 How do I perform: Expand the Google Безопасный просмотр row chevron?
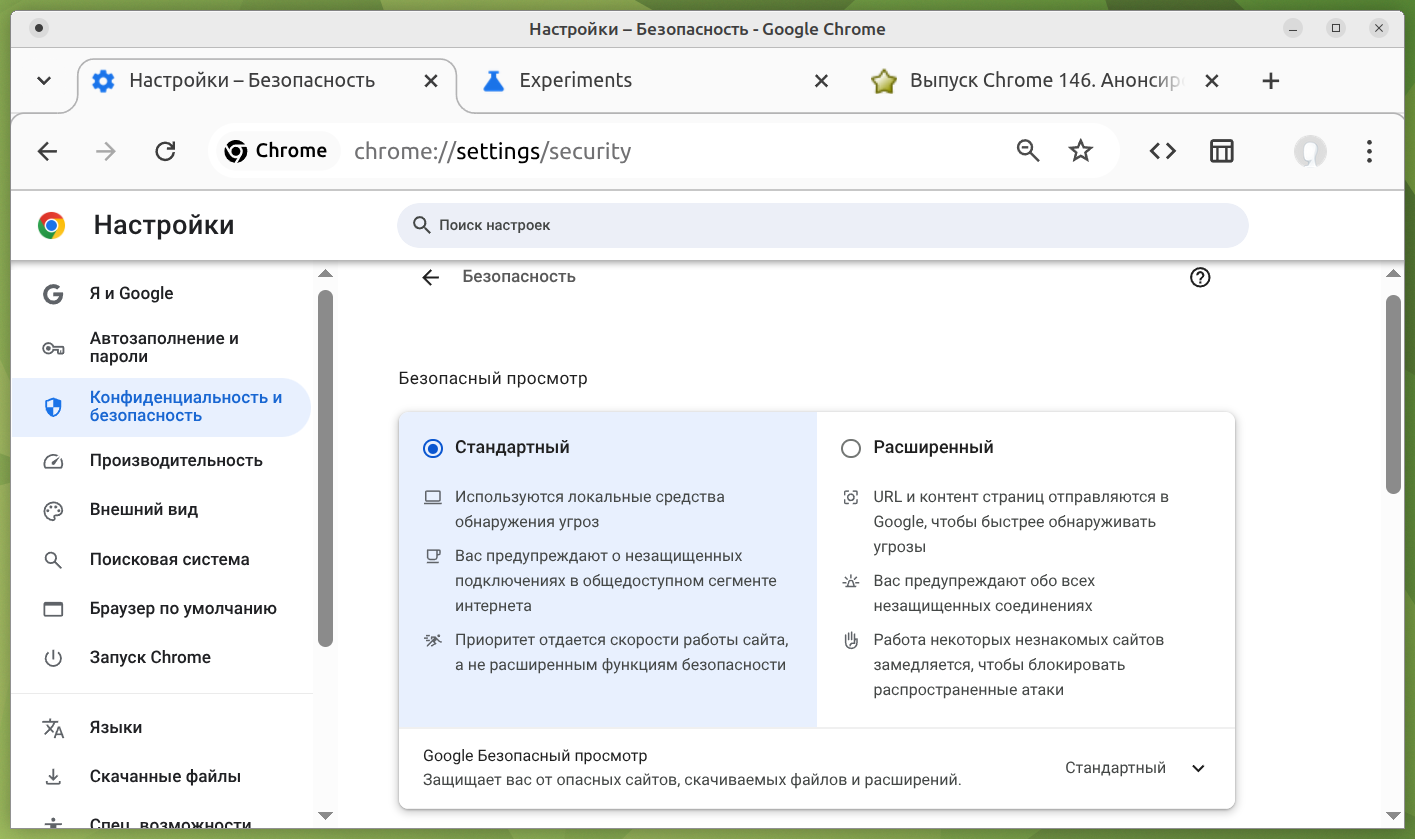[x=1198, y=768]
